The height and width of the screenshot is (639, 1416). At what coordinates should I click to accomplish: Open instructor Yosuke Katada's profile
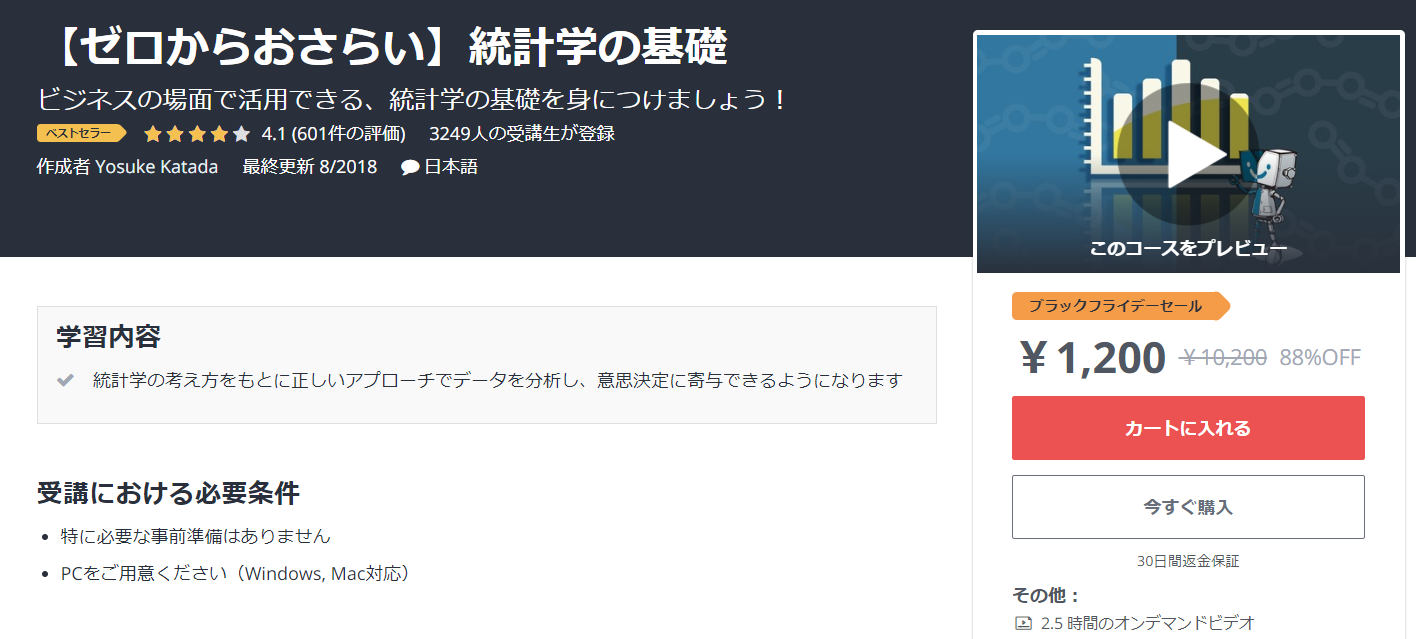click(x=156, y=167)
